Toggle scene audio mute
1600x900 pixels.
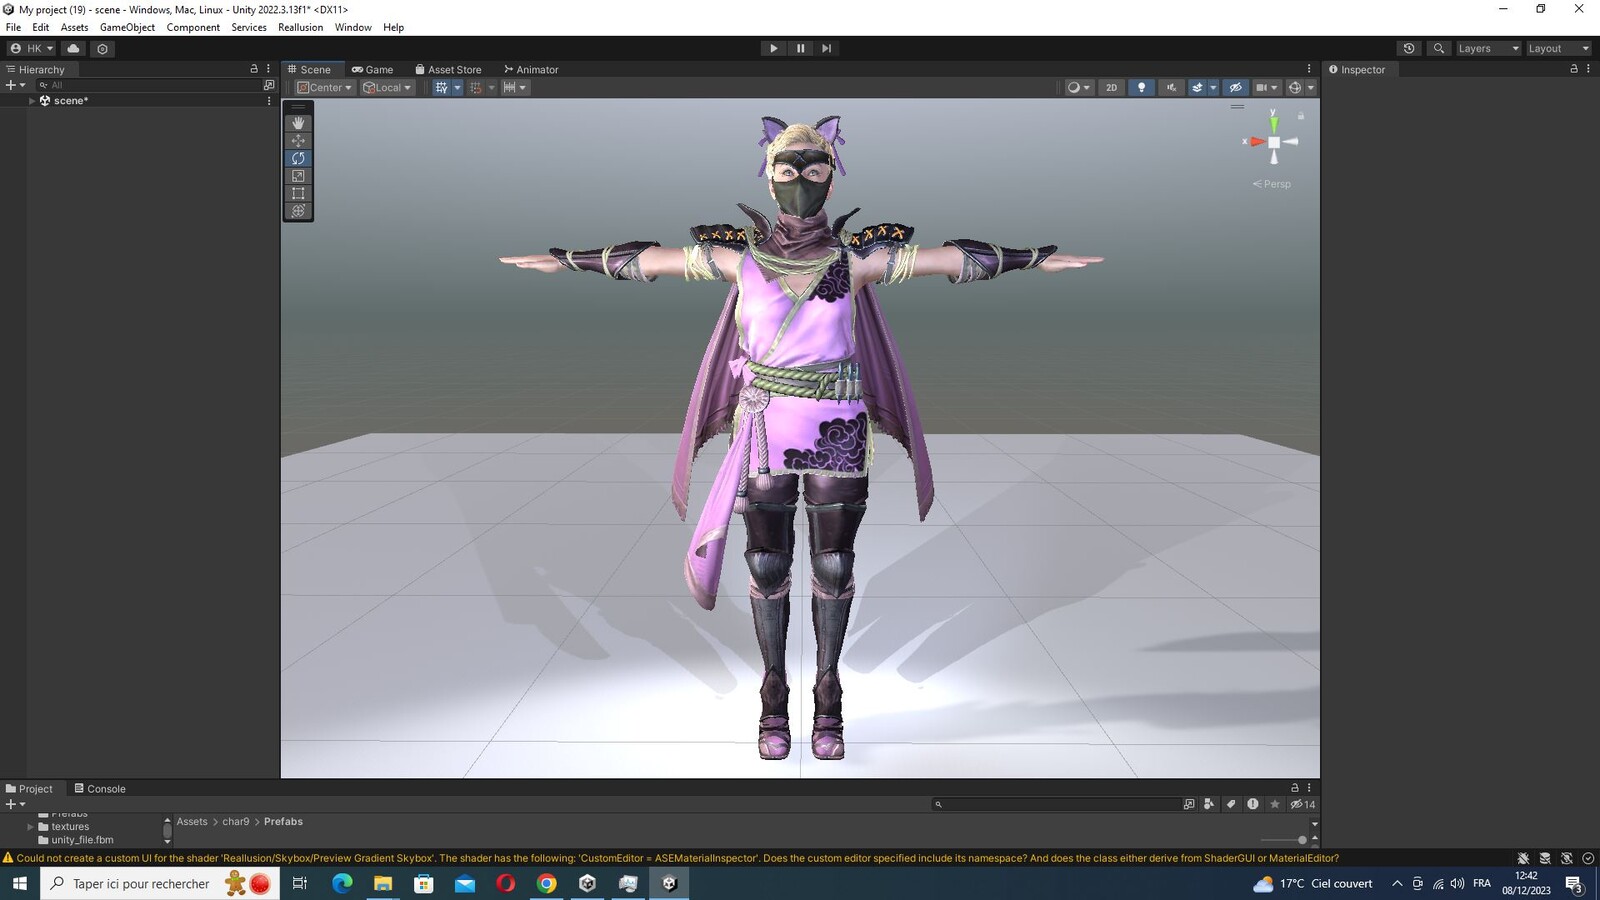(x=1171, y=87)
